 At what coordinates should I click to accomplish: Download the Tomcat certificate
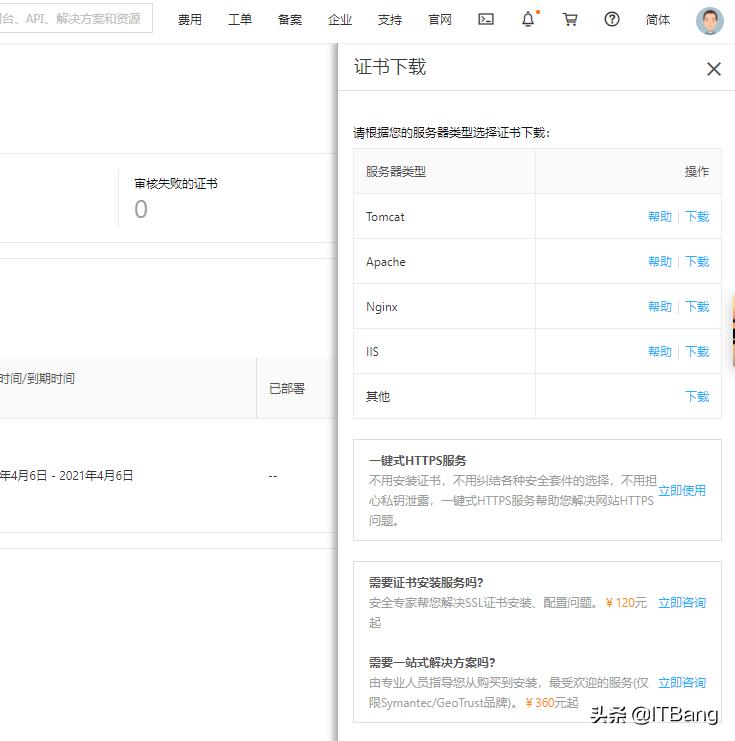[697, 217]
